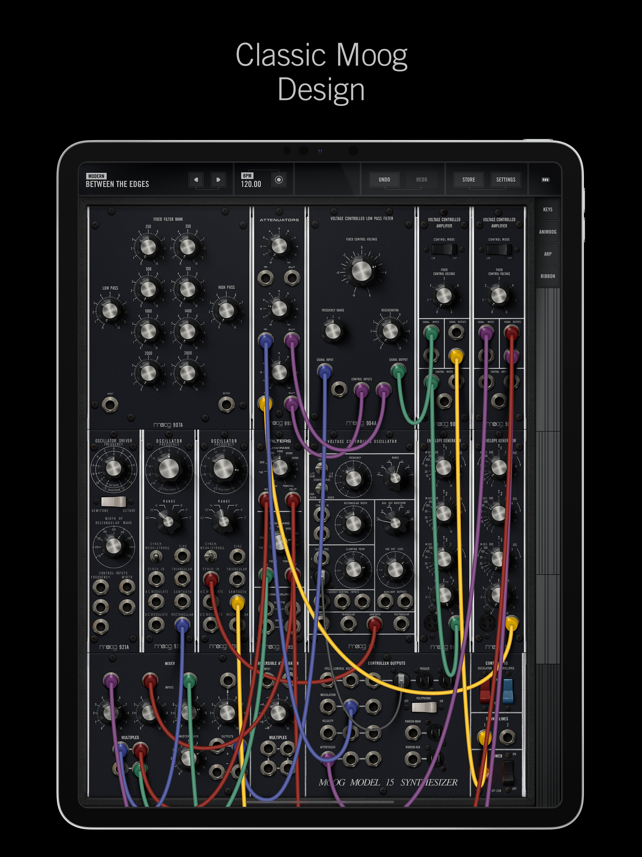The image size is (642, 857).
Task: Select the Master Gain knob on Mixer
Action: 187,758
